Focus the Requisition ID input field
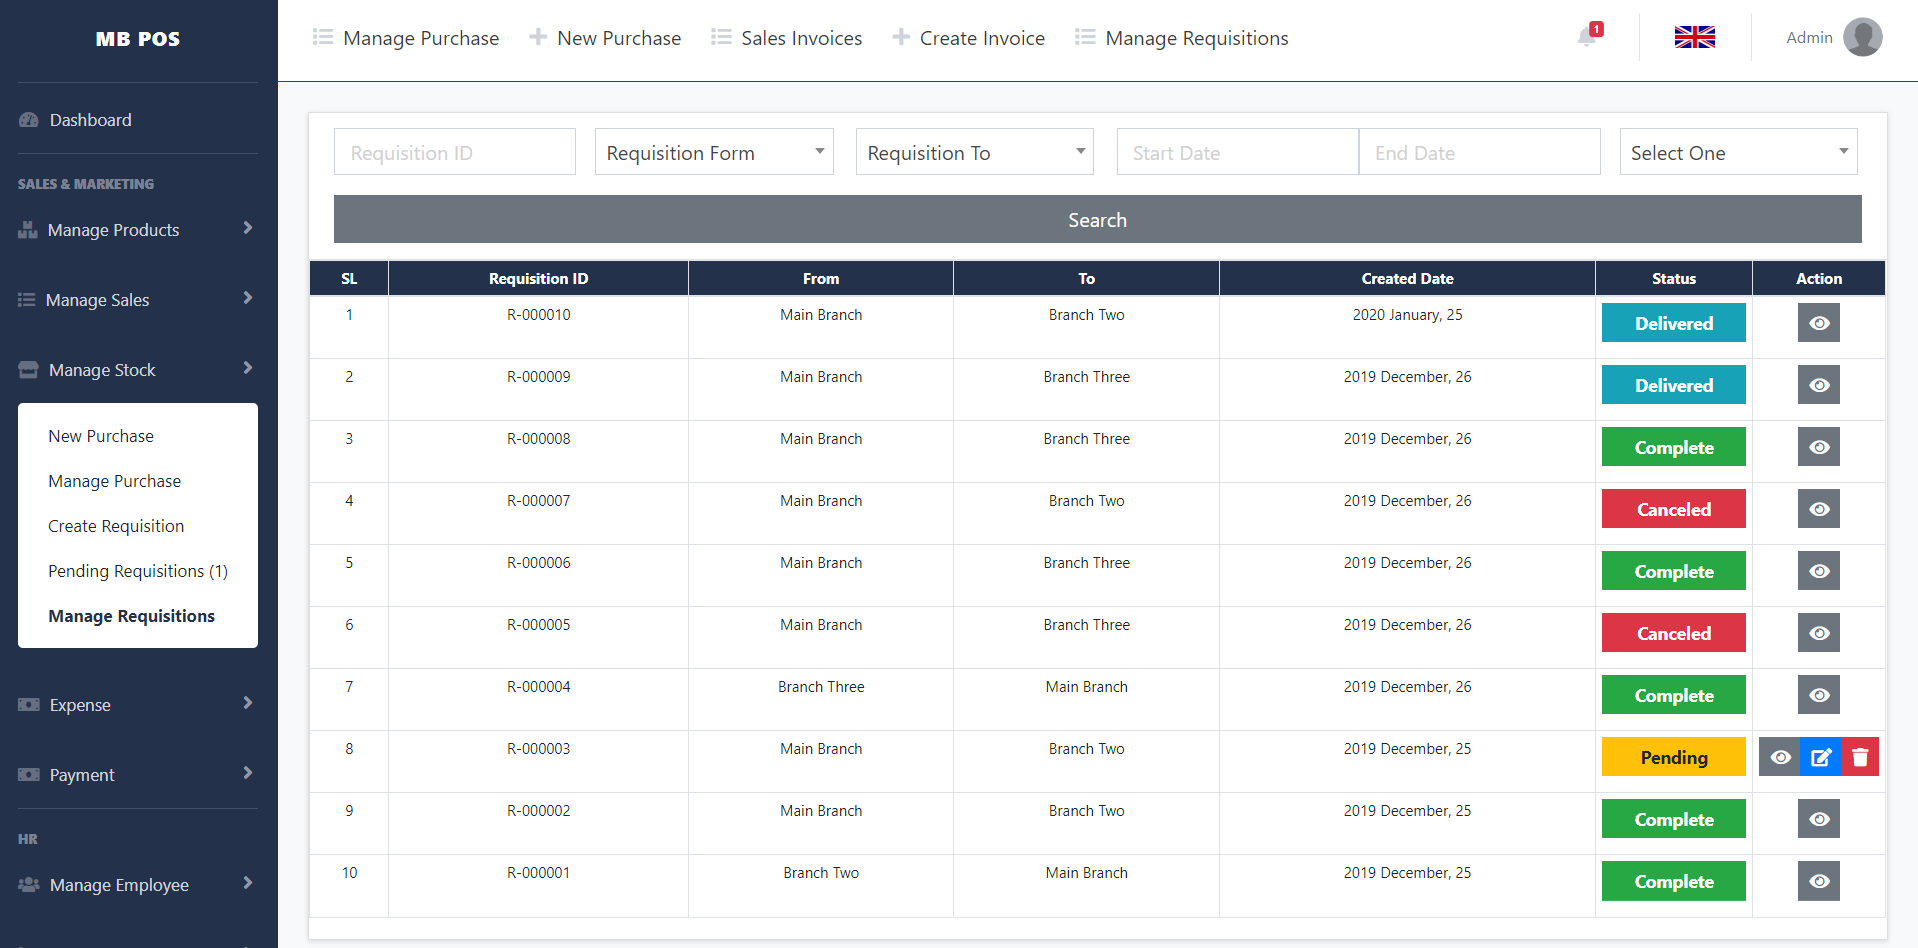This screenshot has height=948, width=1918. (x=455, y=152)
